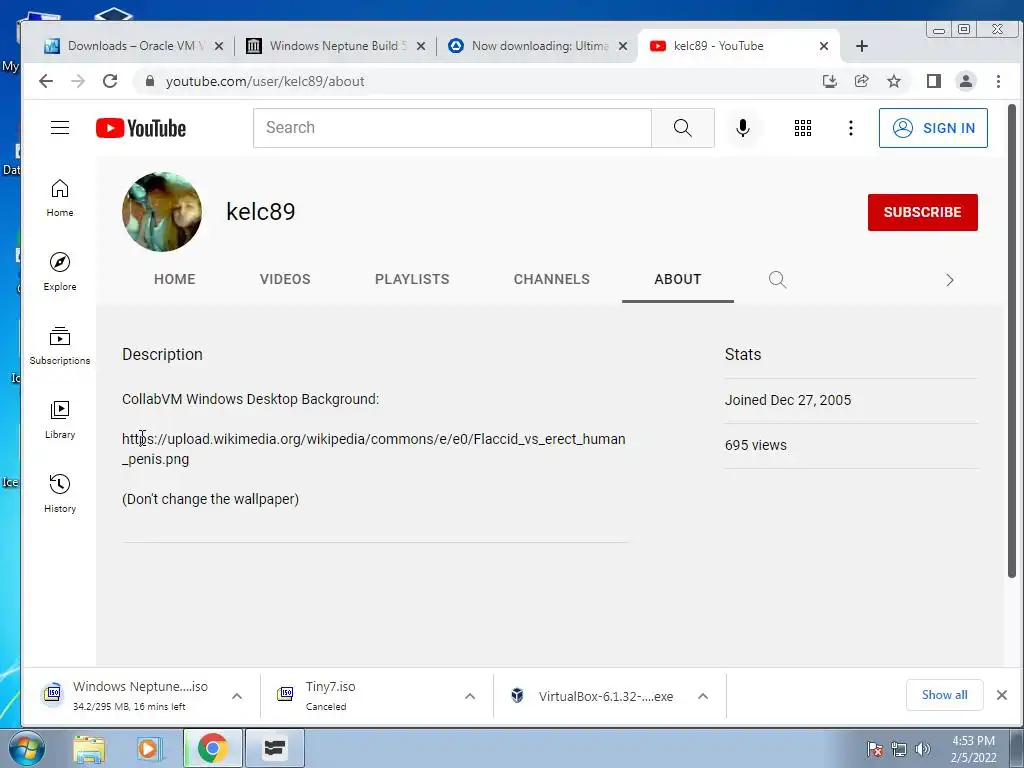Open Windows Media Player from taskbar
1024x768 pixels.
(148, 748)
